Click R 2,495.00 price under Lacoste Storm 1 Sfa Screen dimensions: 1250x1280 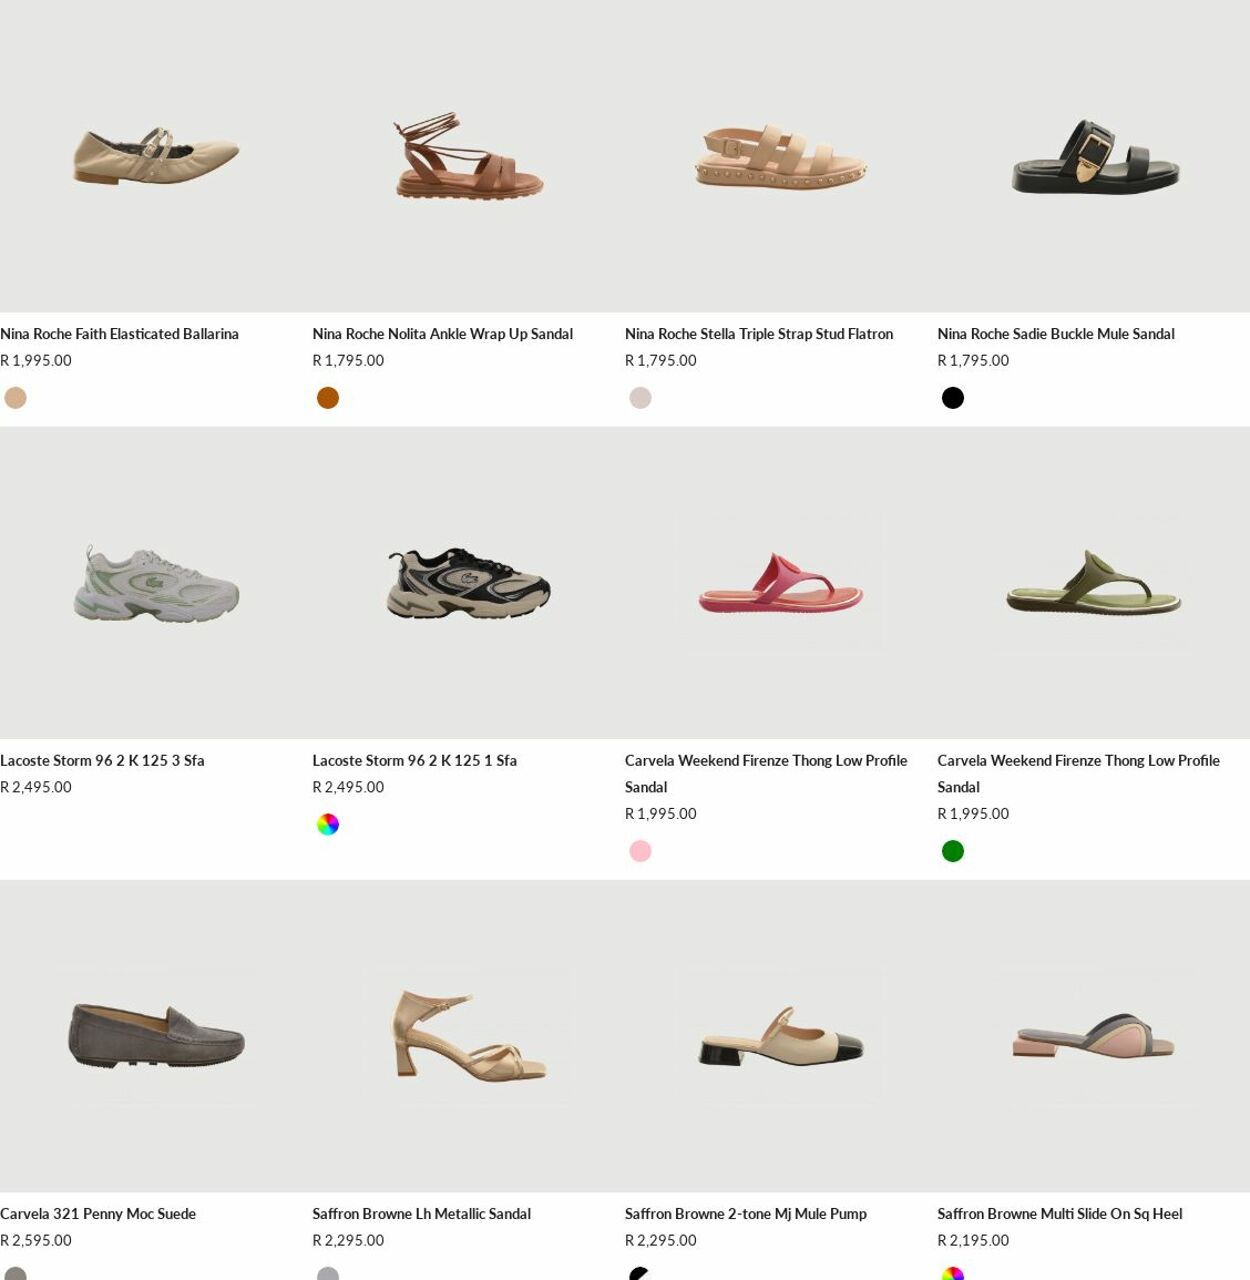[x=348, y=787]
